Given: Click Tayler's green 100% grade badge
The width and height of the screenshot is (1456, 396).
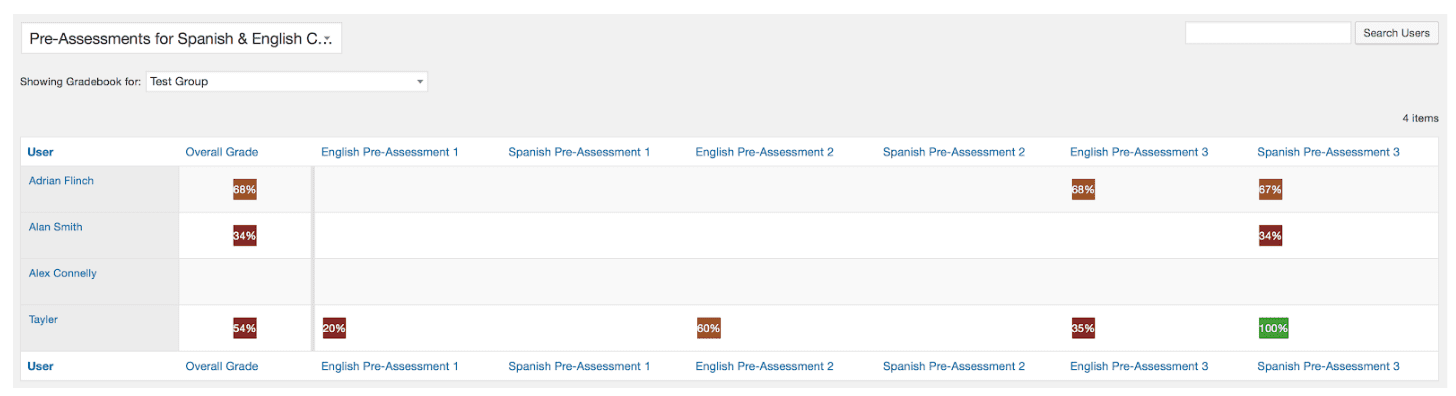Looking at the screenshot, I should pyautogui.click(x=1273, y=328).
